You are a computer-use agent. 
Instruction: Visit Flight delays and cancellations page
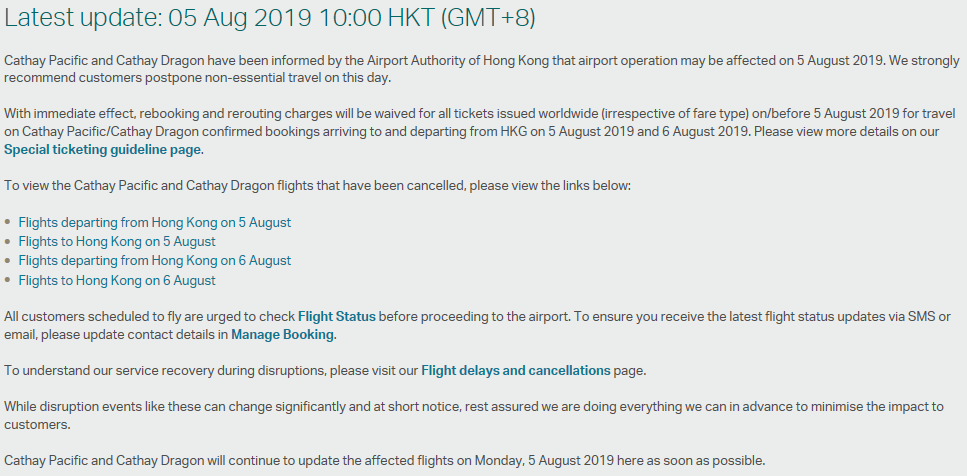pyautogui.click(x=516, y=371)
